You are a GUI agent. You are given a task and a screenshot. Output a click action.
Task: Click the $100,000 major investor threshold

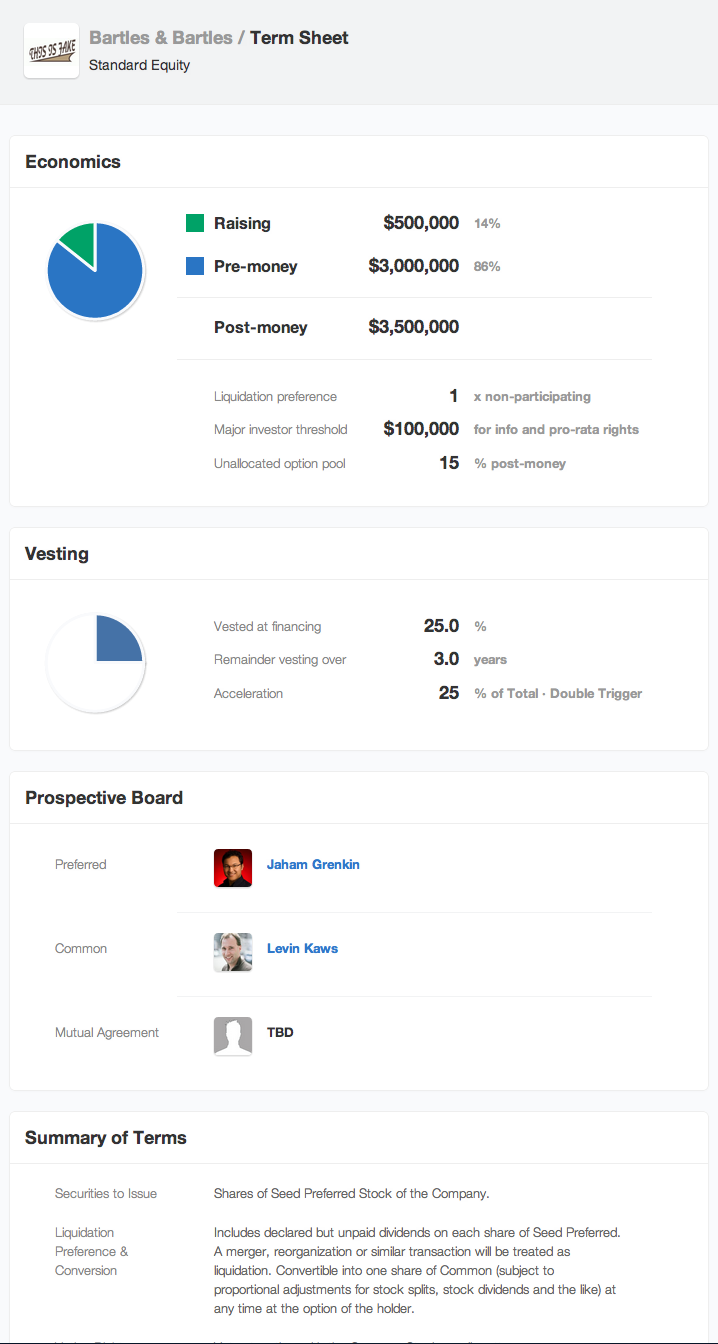(421, 429)
